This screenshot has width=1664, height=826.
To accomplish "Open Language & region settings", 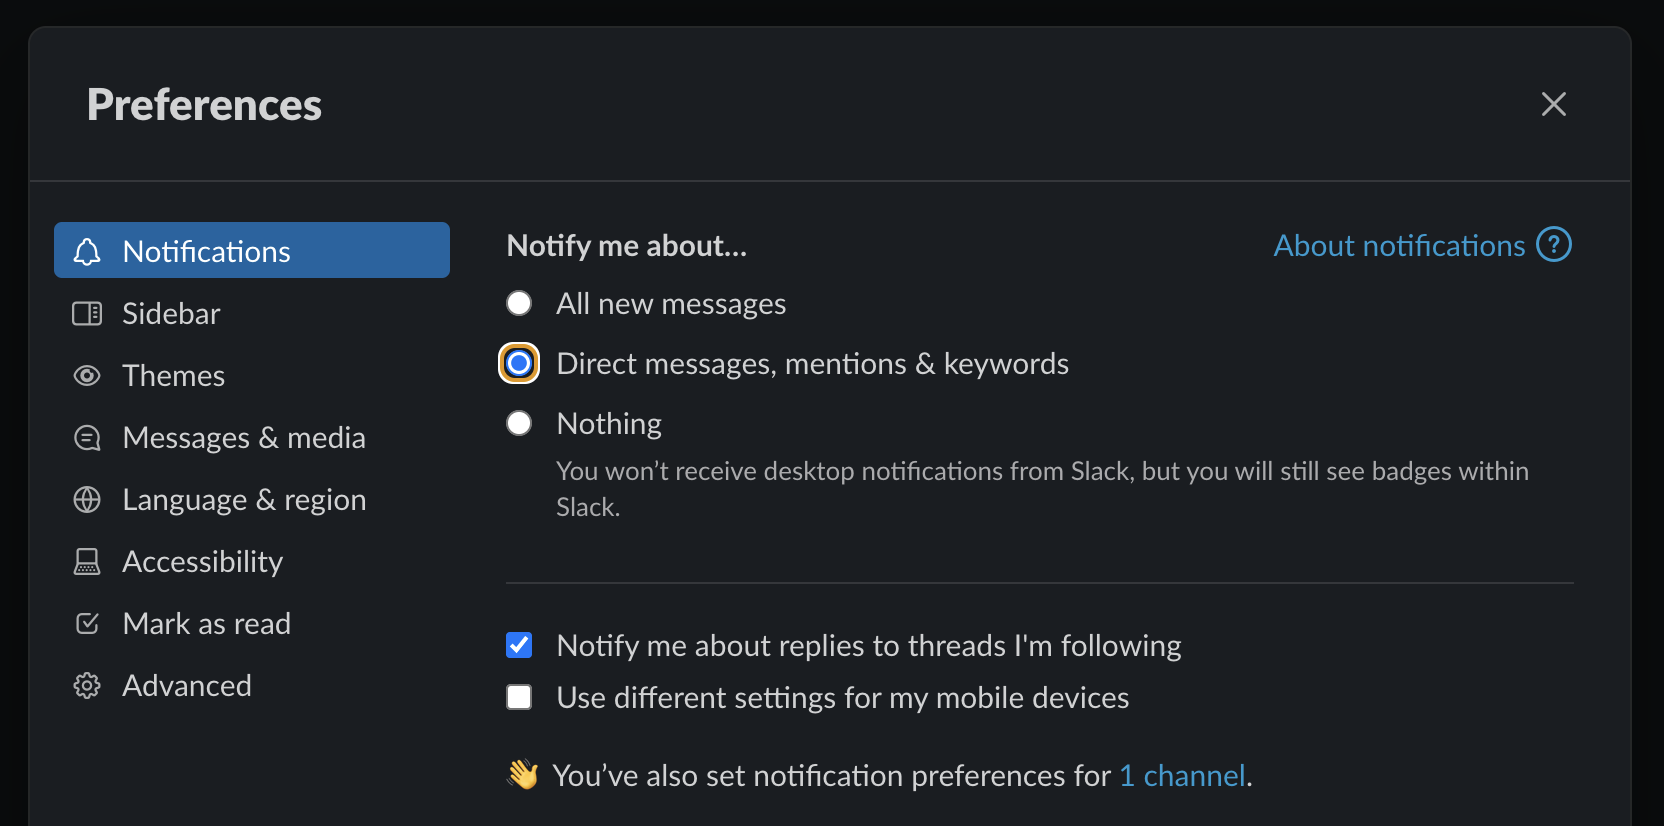I will [x=252, y=500].
